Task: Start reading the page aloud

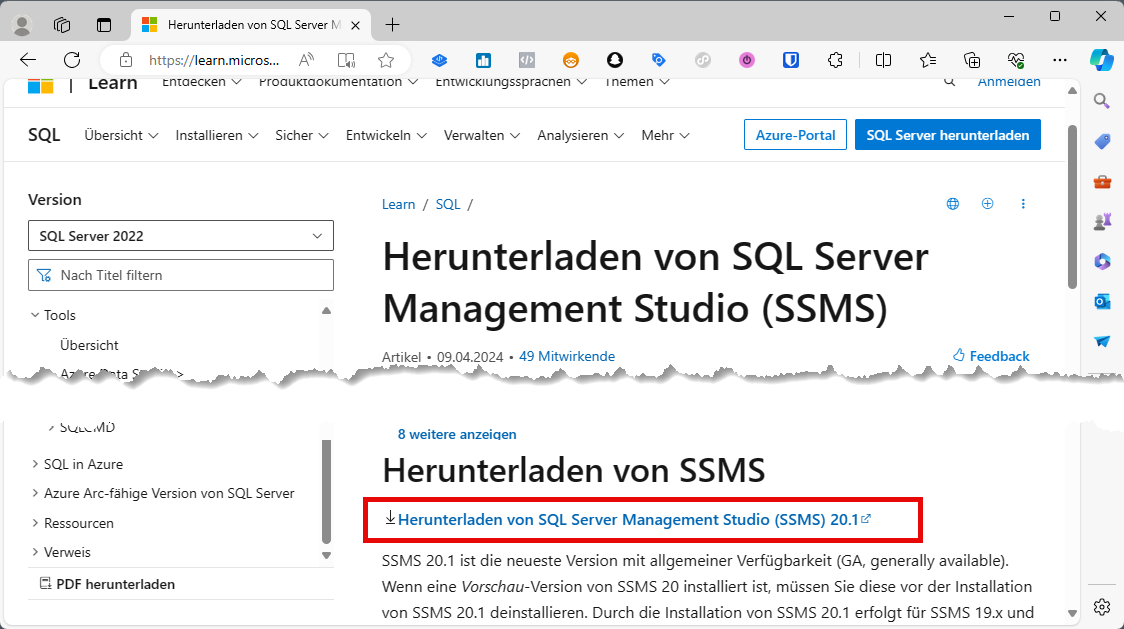Action: pyautogui.click(x=307, y=60)
